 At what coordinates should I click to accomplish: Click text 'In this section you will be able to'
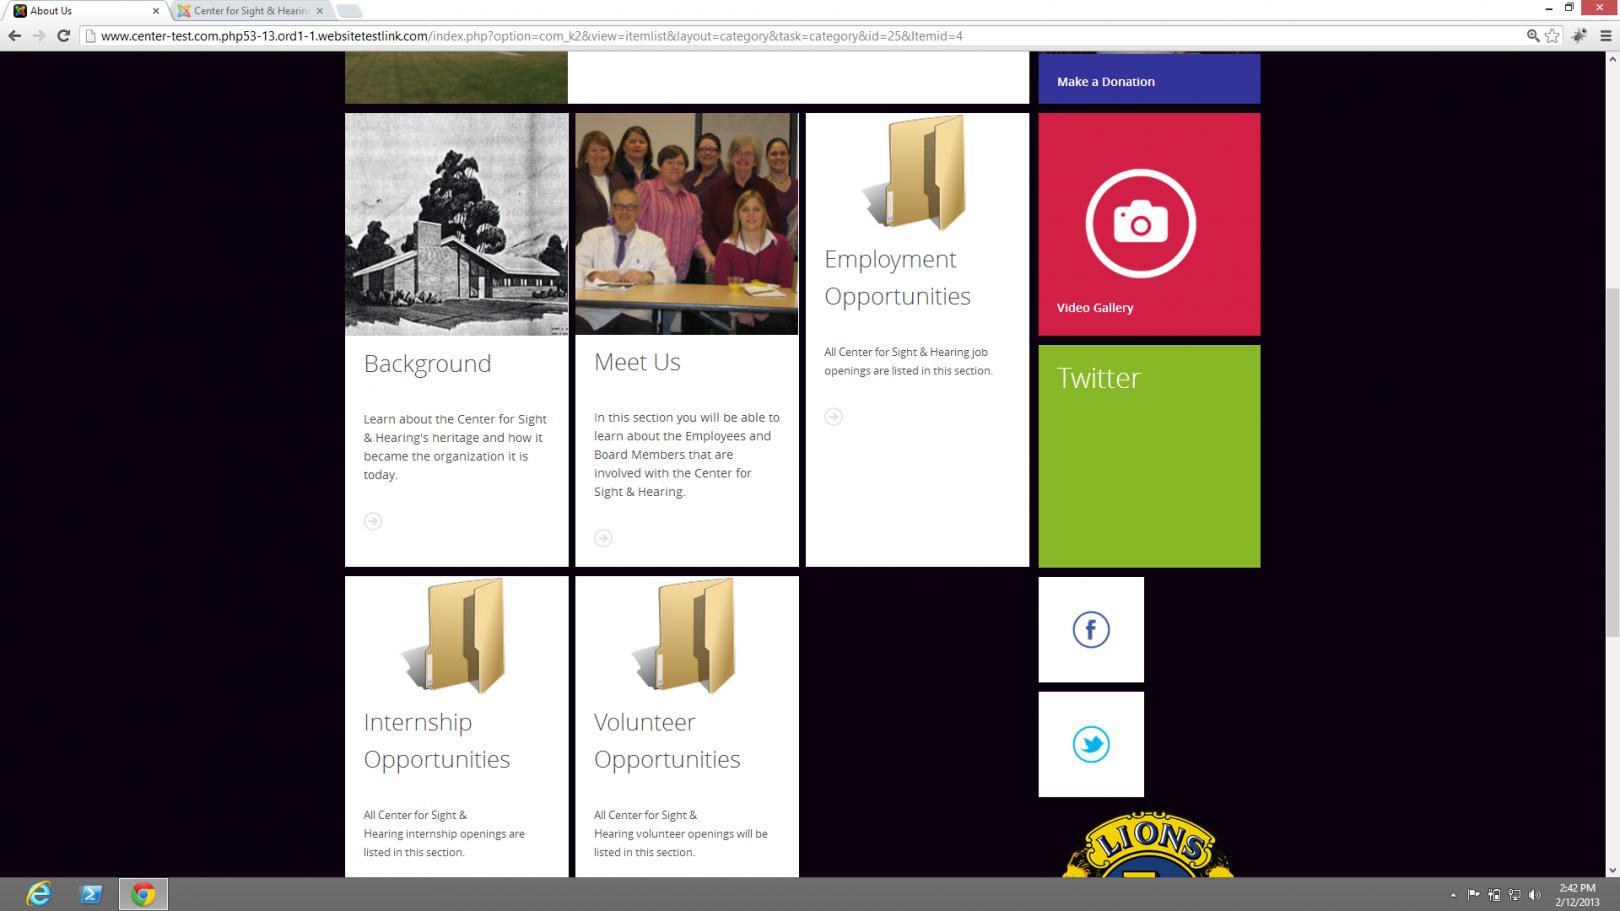coord(687,418)
